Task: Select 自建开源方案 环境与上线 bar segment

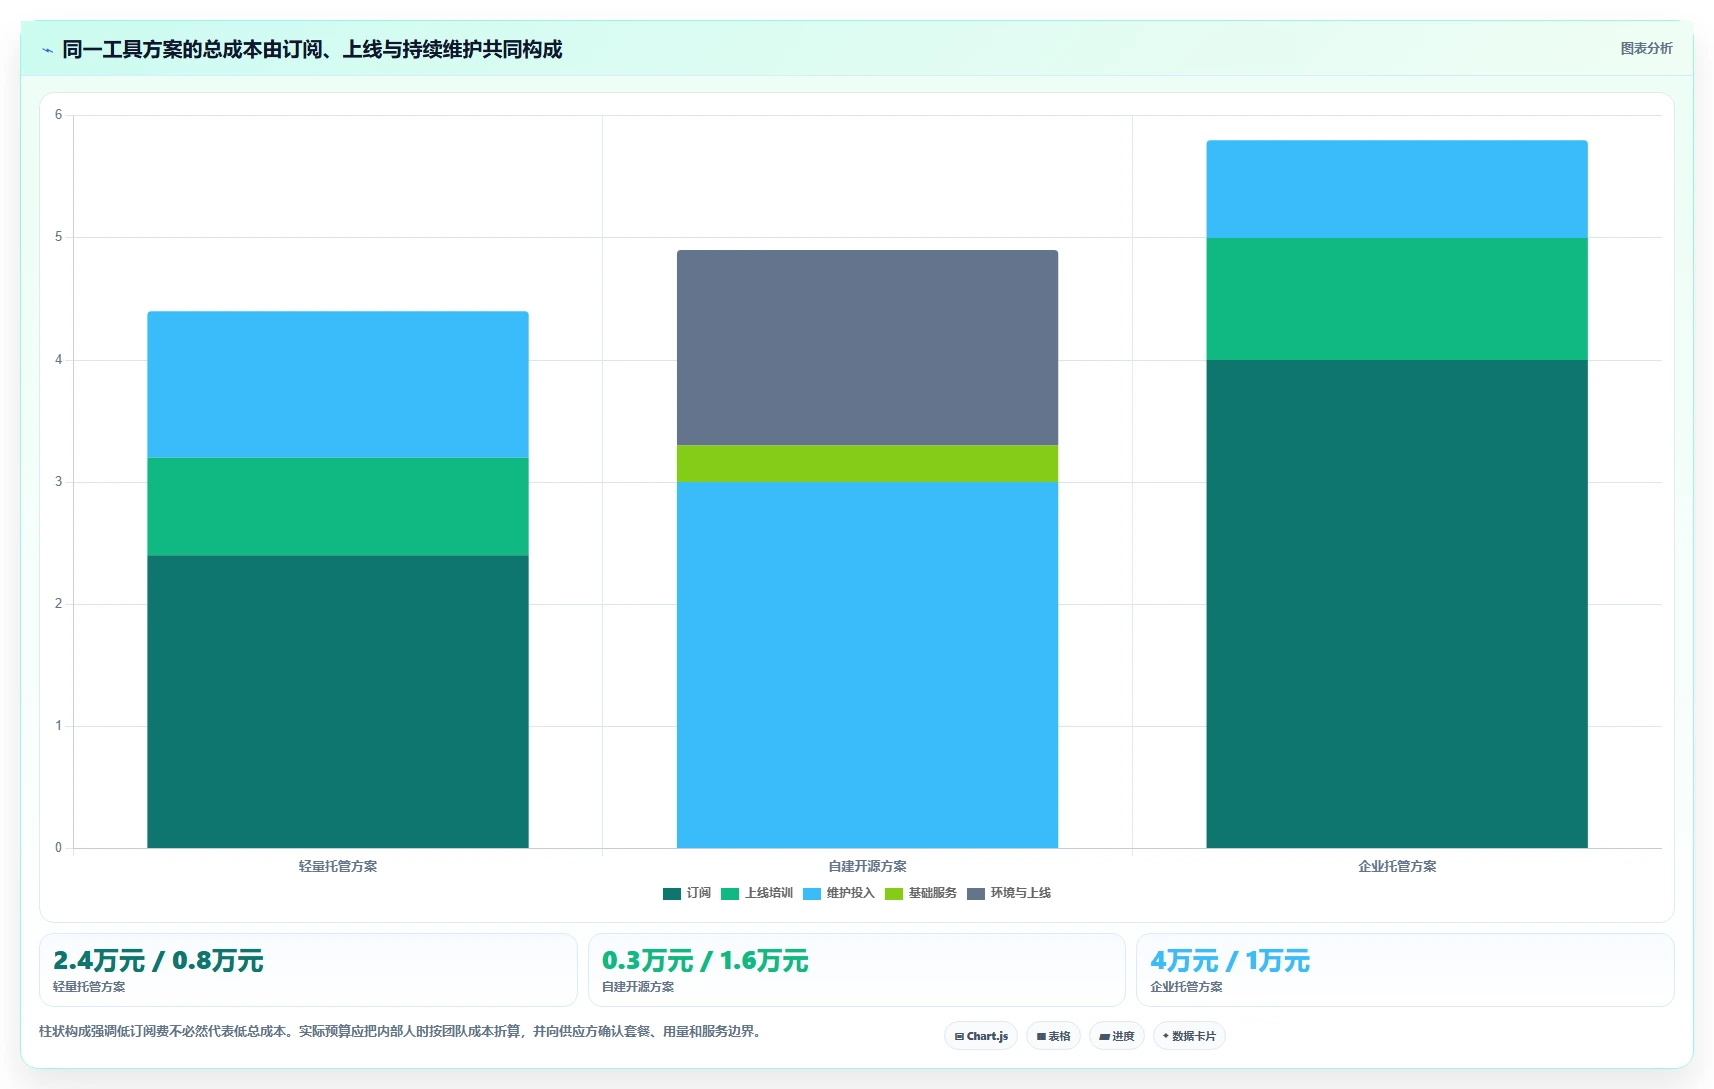Action: click(x=867, y=348)
